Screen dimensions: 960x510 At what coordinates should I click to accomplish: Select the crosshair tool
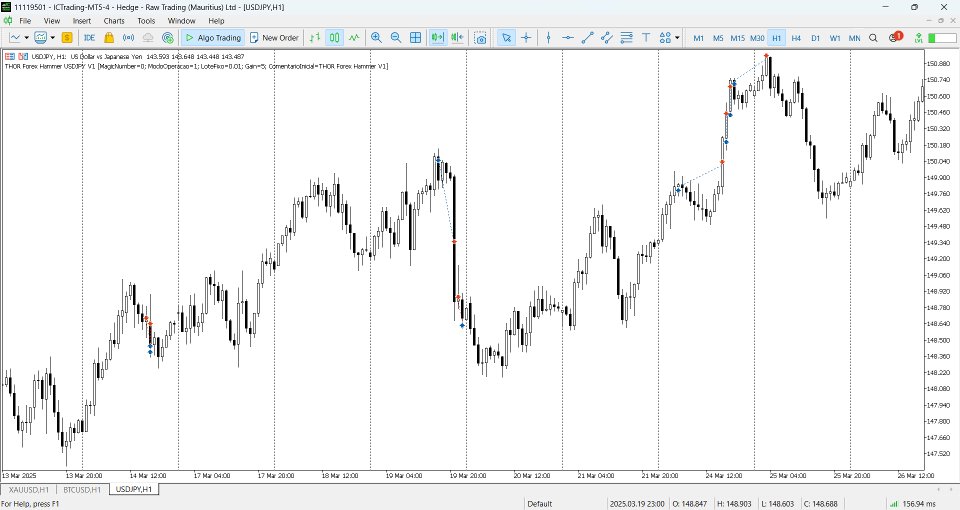(526, 37)
